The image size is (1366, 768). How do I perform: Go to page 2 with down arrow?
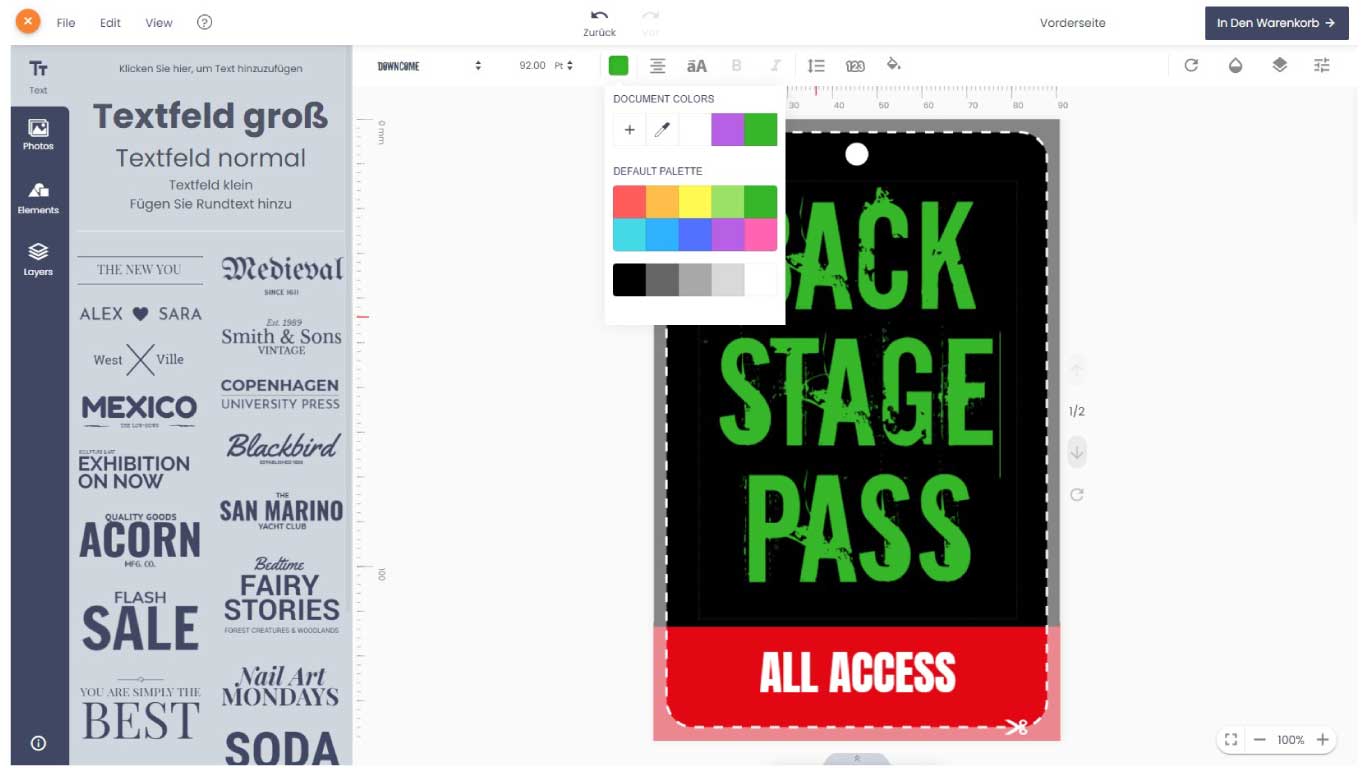pyautogui.click(x=1077, y=452)
